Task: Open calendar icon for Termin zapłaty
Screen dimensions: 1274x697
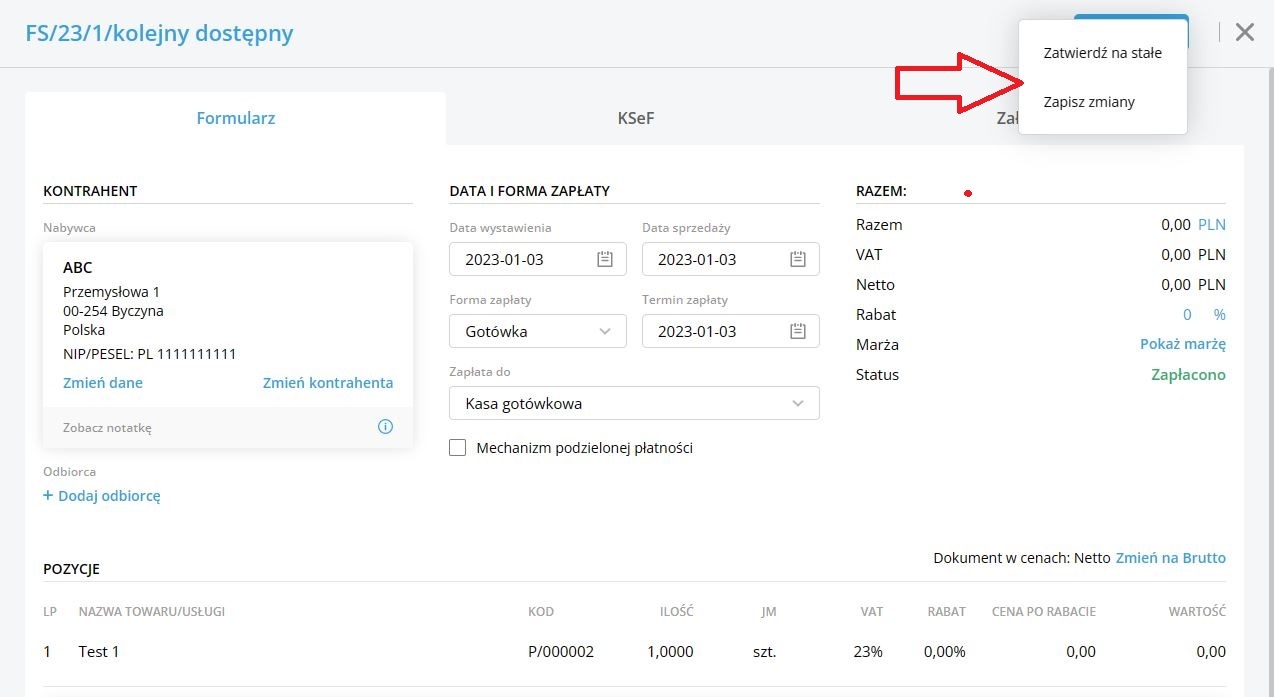Action: coord(797,331)
